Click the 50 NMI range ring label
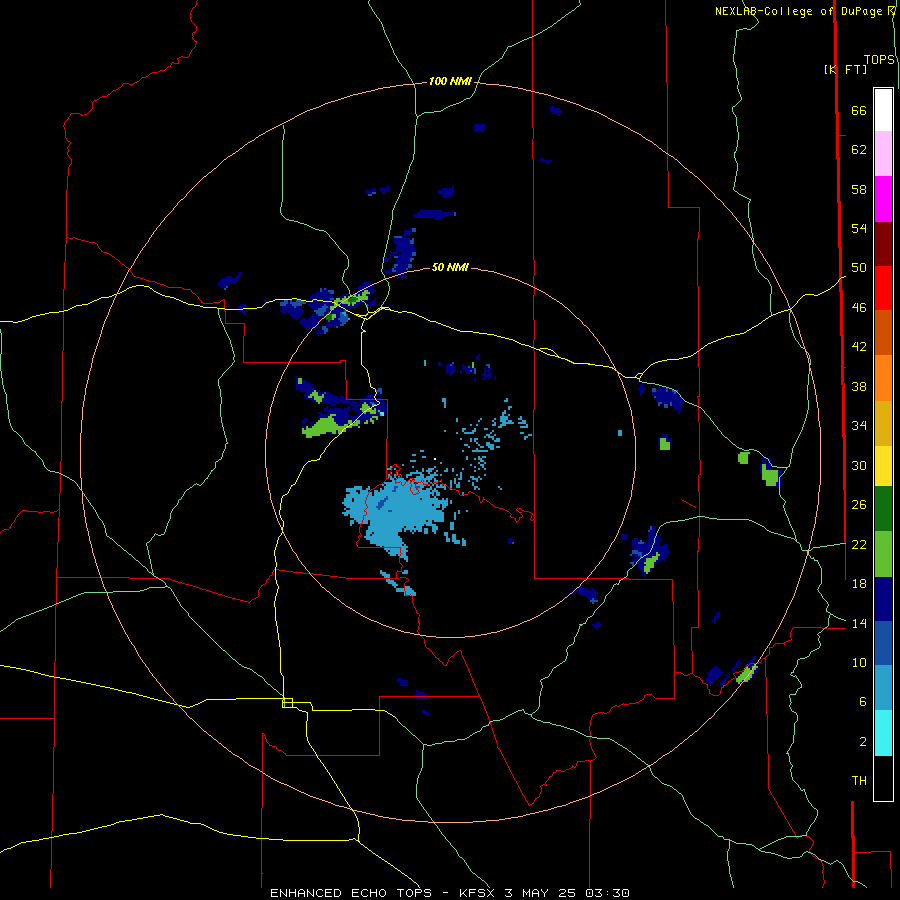This screenshot has width=900, height=900. 450,267
